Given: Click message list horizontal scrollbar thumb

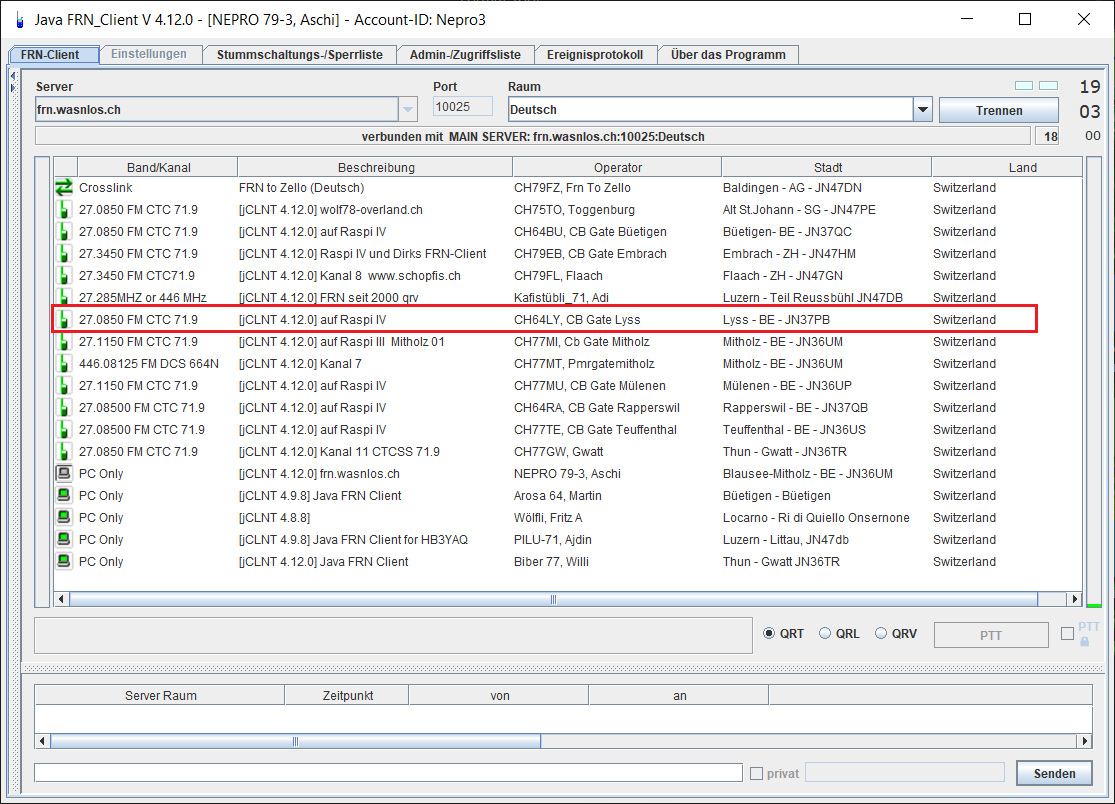Looking at the screenshot, I should (295, 741).
